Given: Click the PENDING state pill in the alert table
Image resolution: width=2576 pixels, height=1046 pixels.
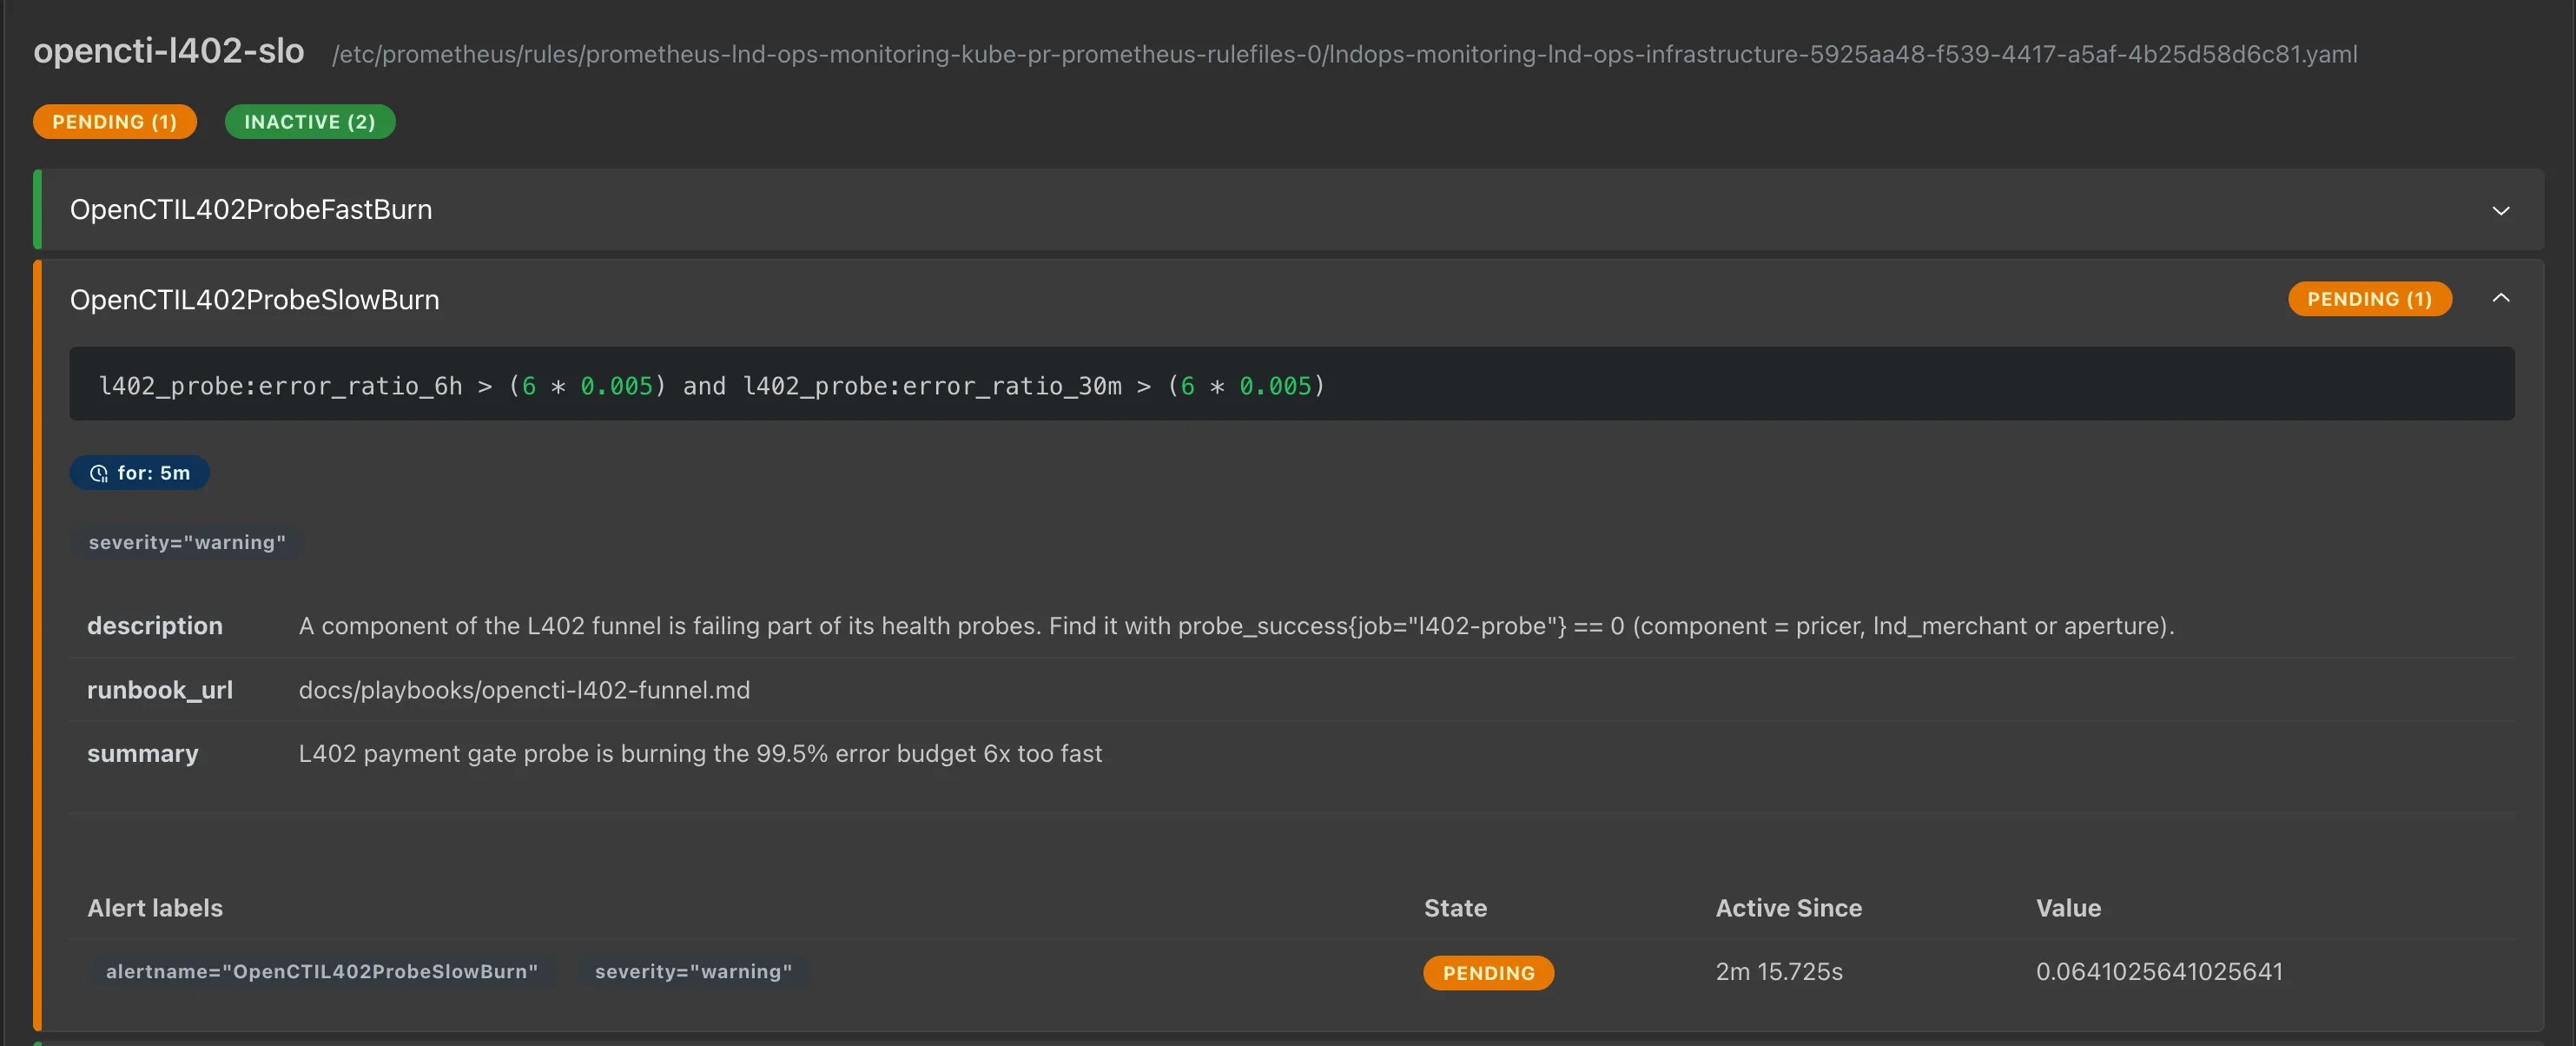Looking at the screenshot, I should [1488, 973].
